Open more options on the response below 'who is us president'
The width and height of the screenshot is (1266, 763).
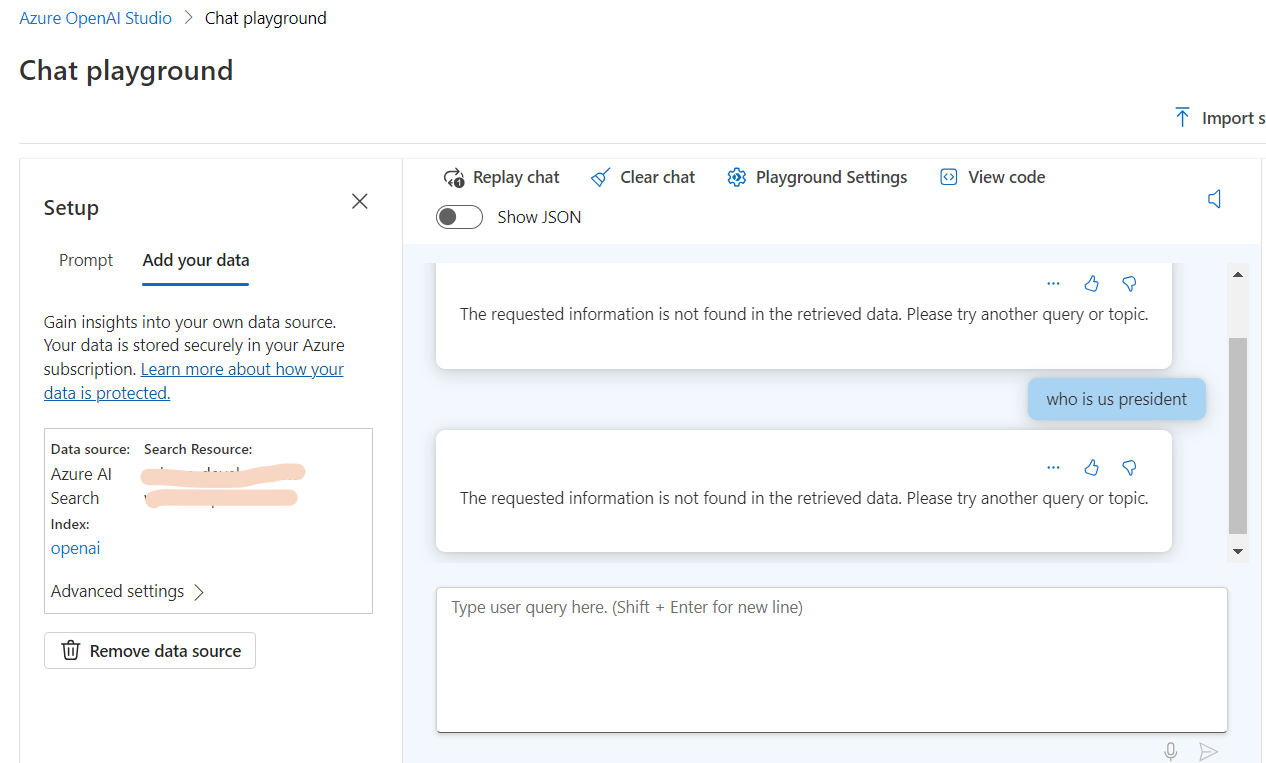tap(1053, 467)
